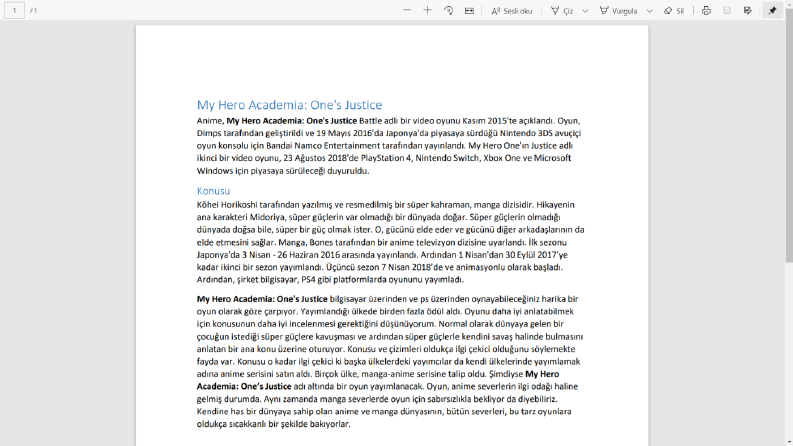Zoom out with the minus icon
Image resolution: width=793 pixels, height=446 pixels.
pyautogui.click(x=407, y=10)
